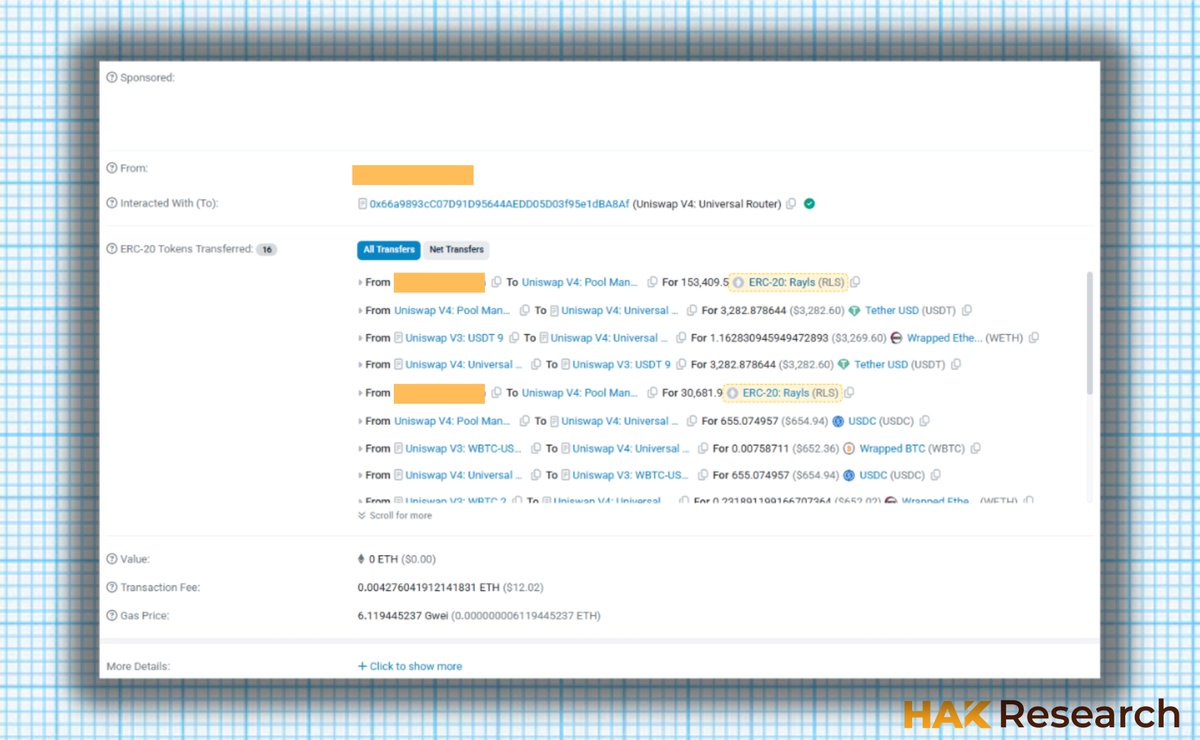Expand the USDT row arrow for the transfer from Universal Router

(360, 366)
